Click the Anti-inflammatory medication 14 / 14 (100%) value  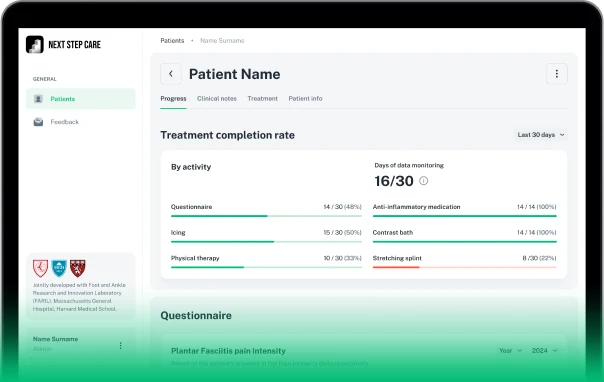537,207
